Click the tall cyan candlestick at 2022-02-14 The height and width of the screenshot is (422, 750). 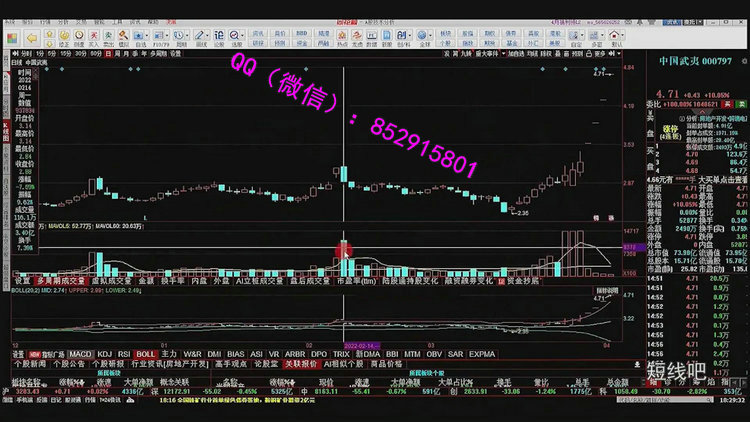(344, 176)
